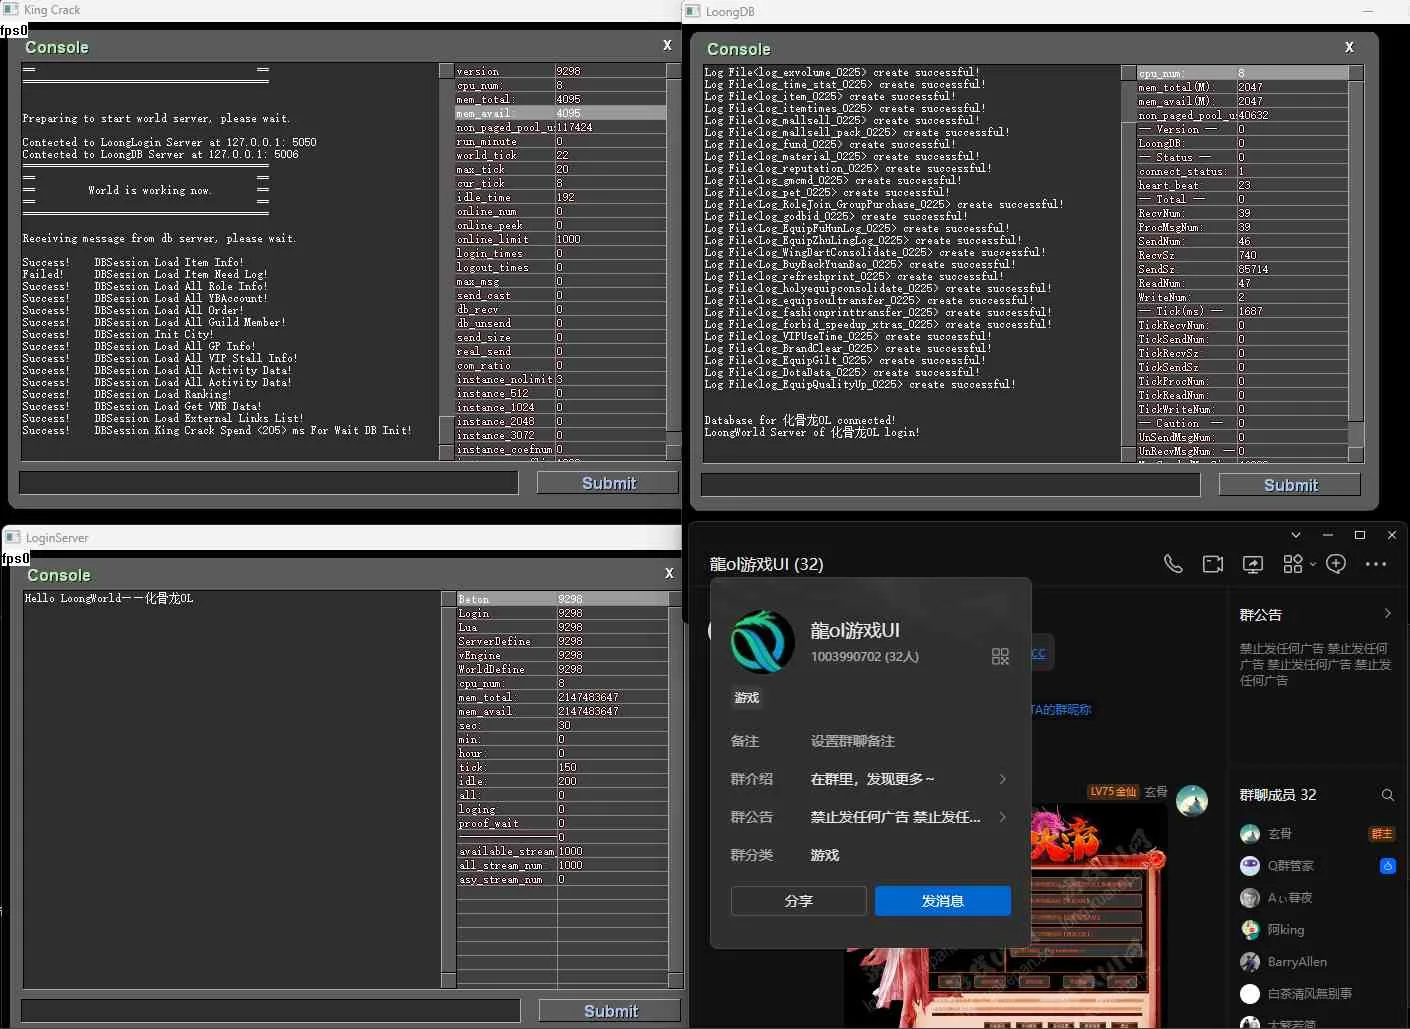
Task: Click the screen share icon in chat header
Action: point(1253,564)
